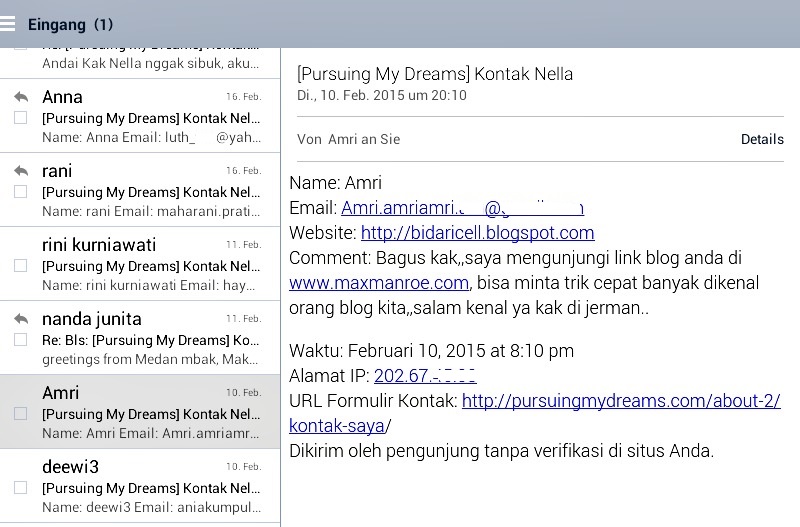Open the www.maxmanroe.com link

tap(379, 283)
